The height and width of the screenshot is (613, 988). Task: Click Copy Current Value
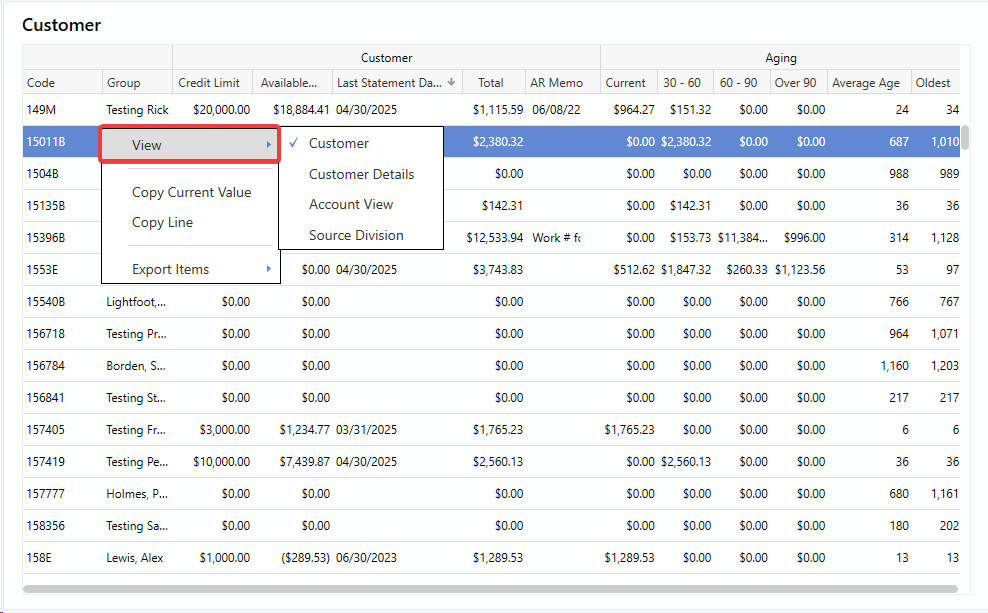pos(191,192)
